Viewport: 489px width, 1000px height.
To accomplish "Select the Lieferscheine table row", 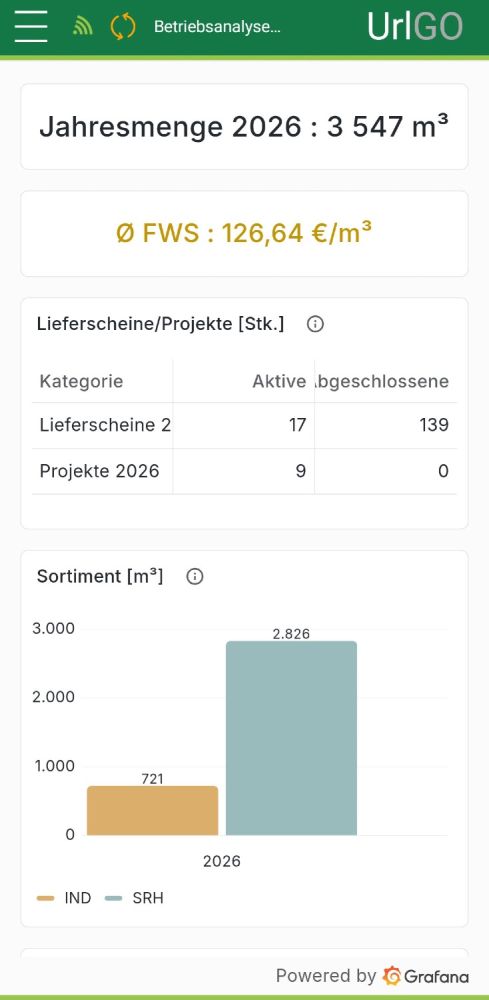I will pyautogui.click(x=244, y=425).
